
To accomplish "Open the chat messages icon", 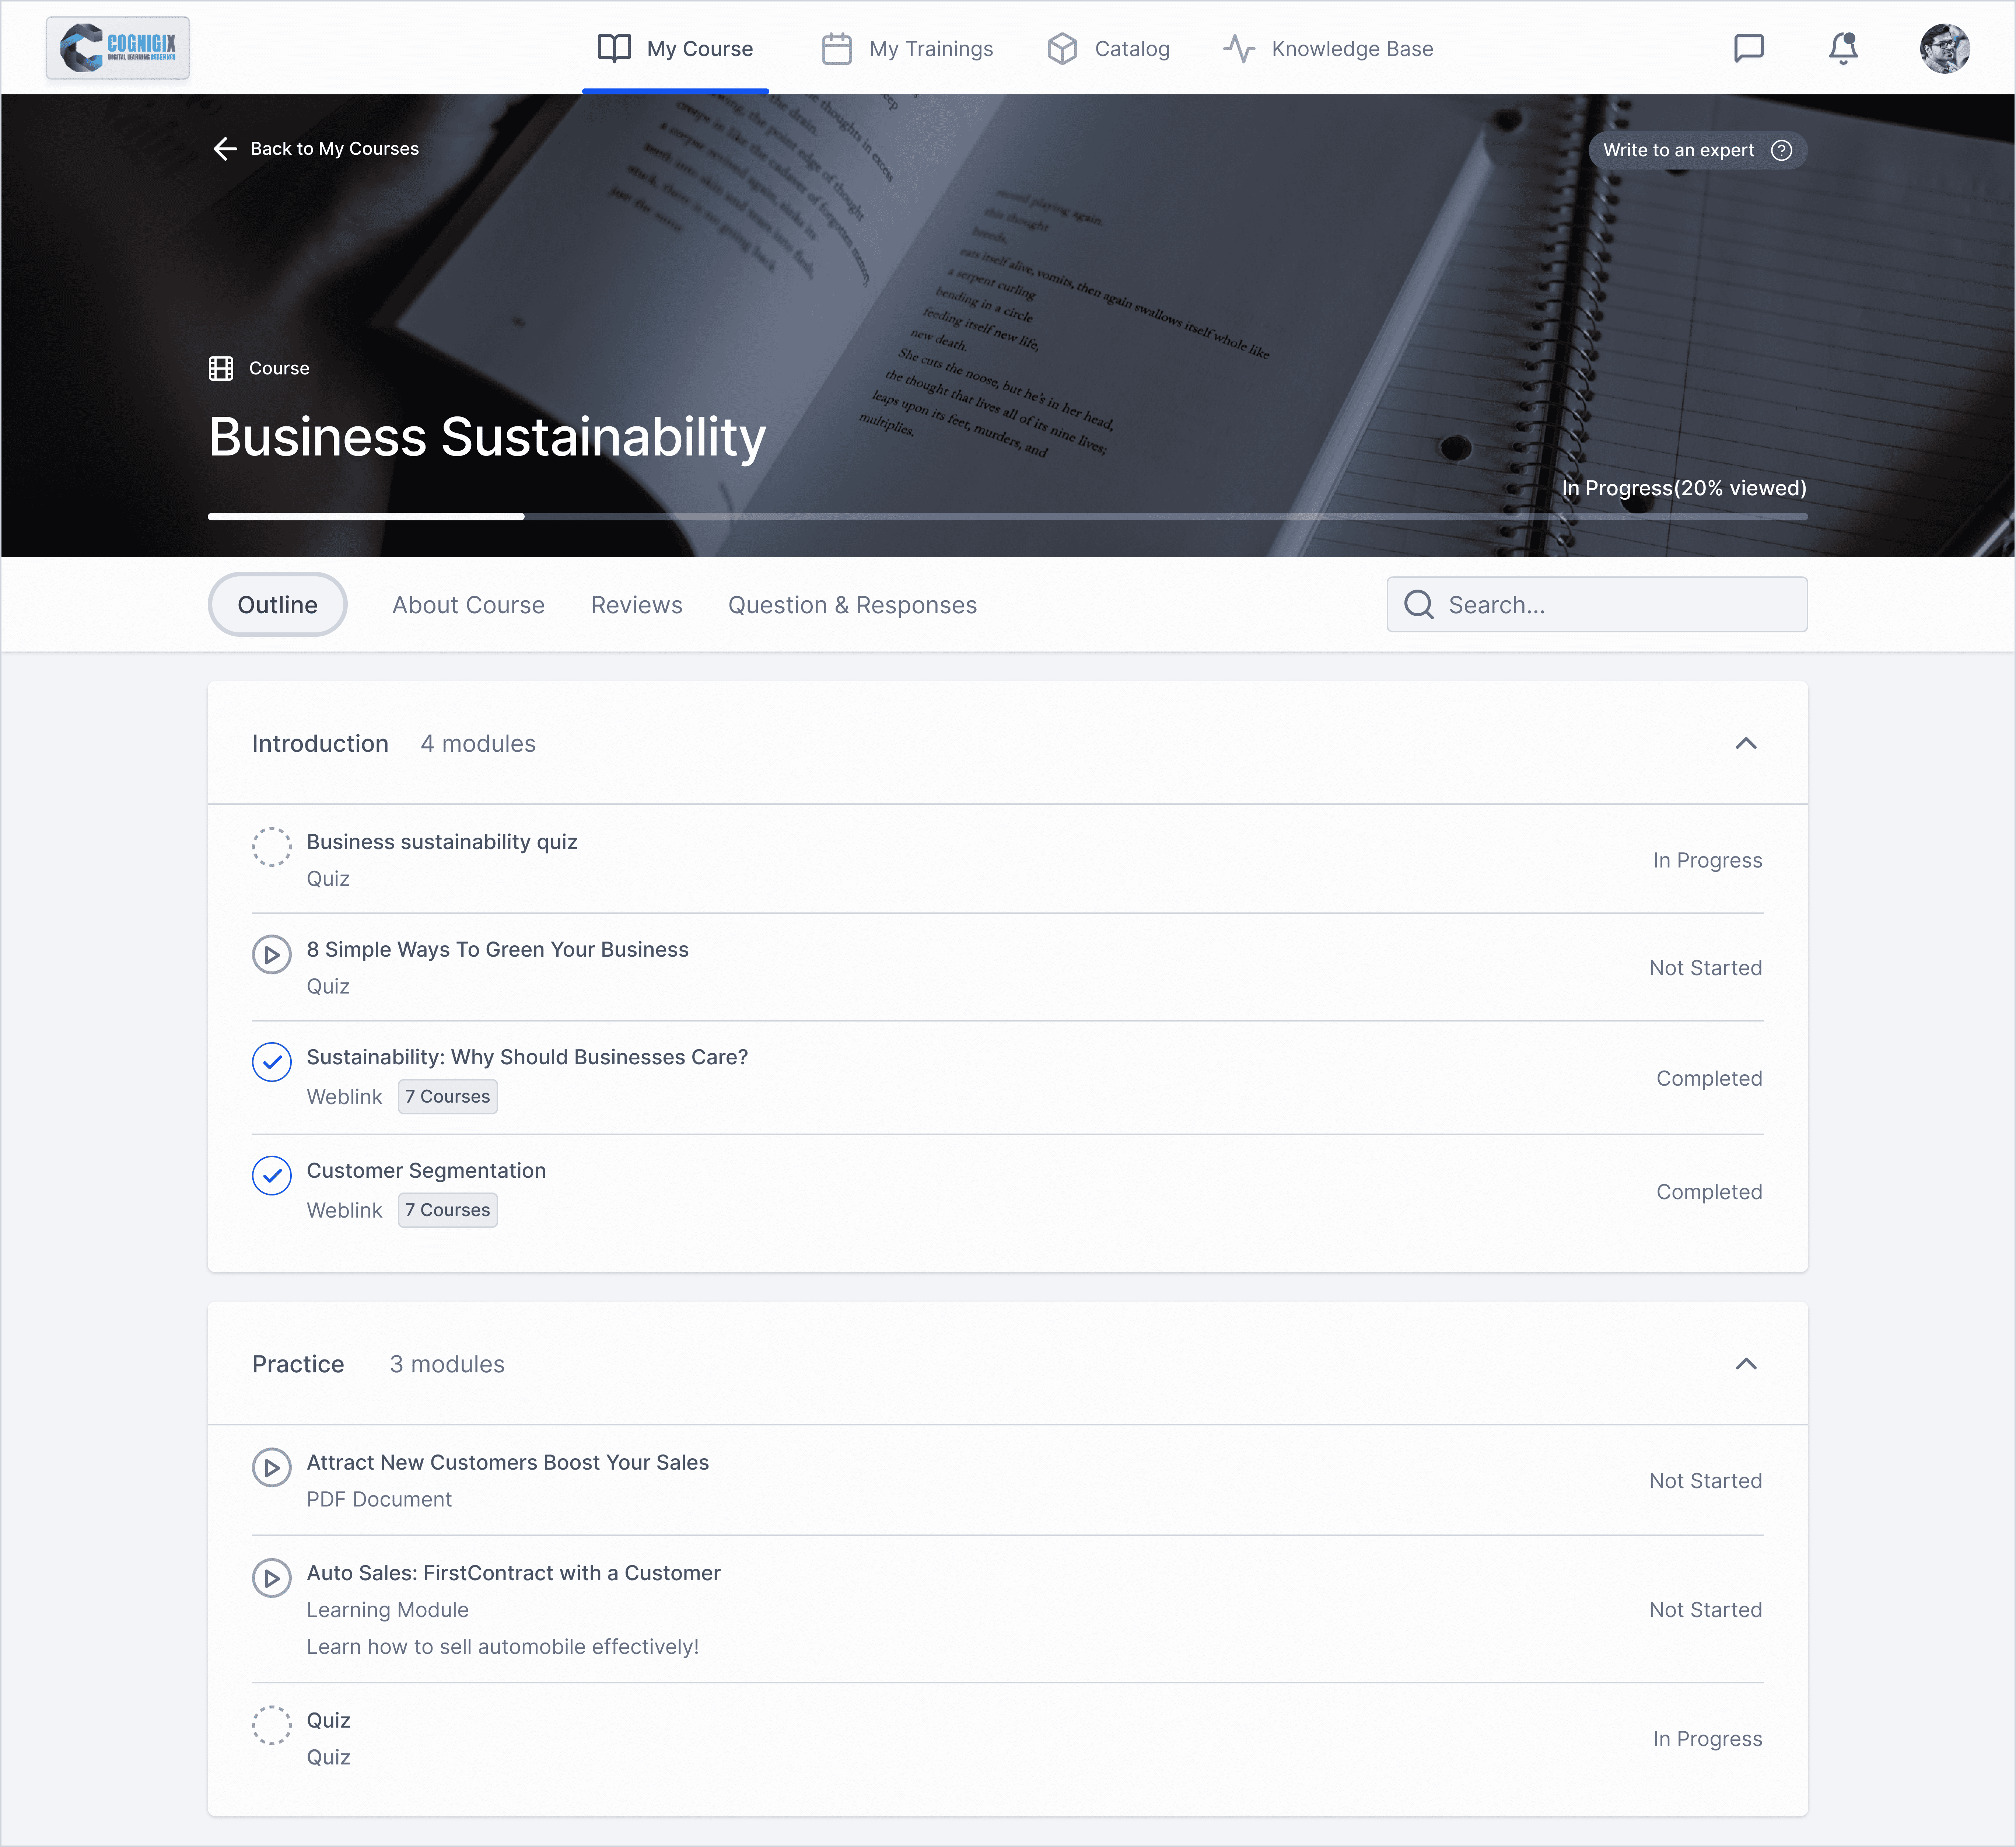I will coord(1748,48).
